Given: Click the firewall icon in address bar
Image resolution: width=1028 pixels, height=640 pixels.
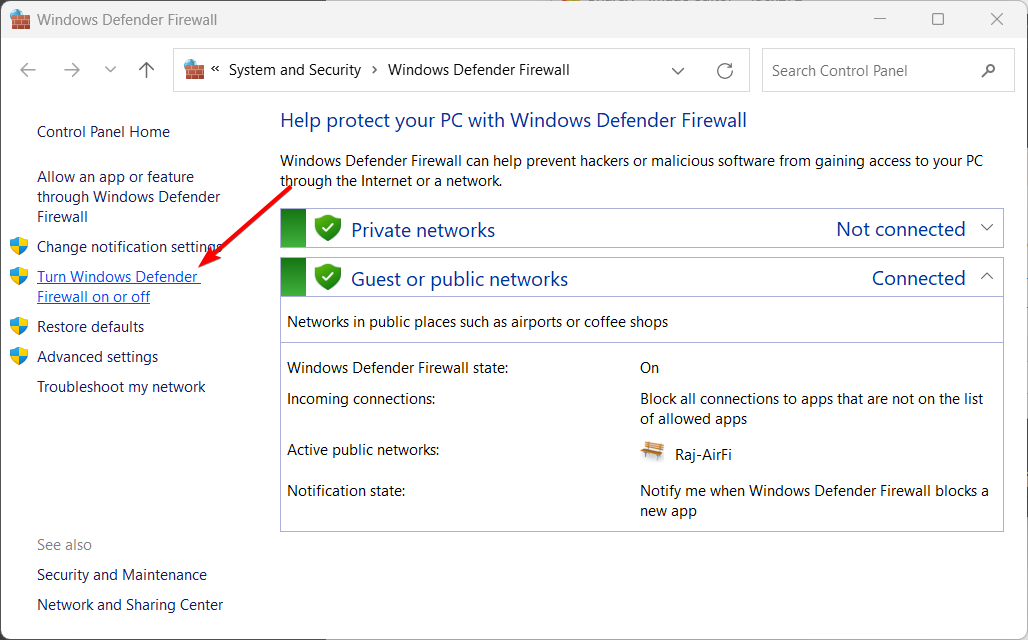Looking at the screenshot, I should (194, 70).
